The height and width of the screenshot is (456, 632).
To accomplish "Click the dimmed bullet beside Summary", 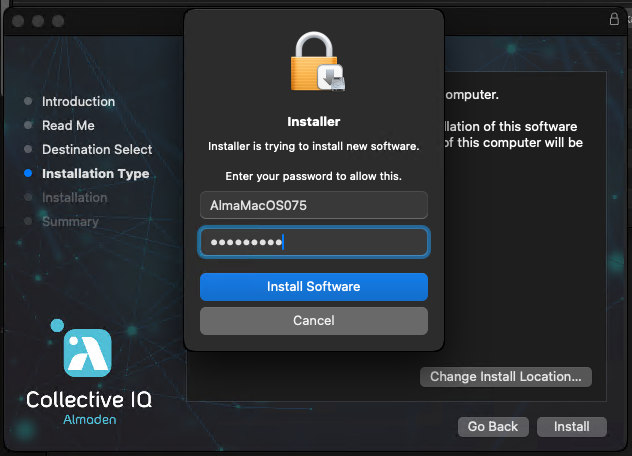I will click(28, 222).
